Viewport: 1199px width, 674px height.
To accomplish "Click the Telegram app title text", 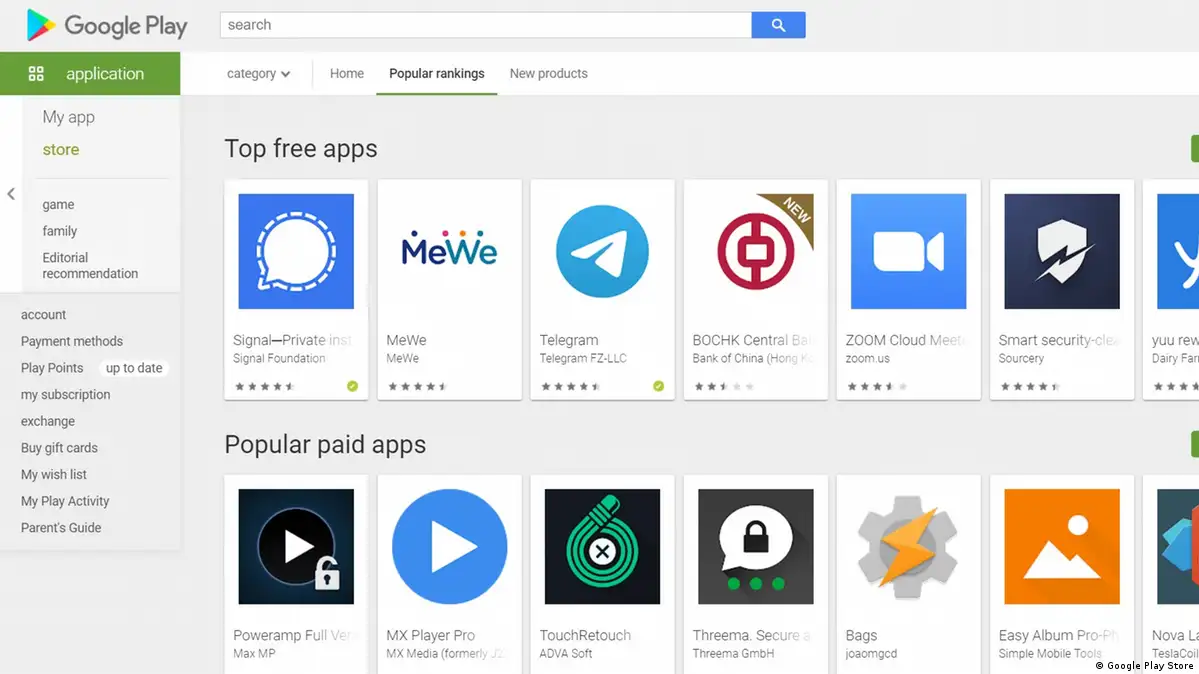I will 569,340.
